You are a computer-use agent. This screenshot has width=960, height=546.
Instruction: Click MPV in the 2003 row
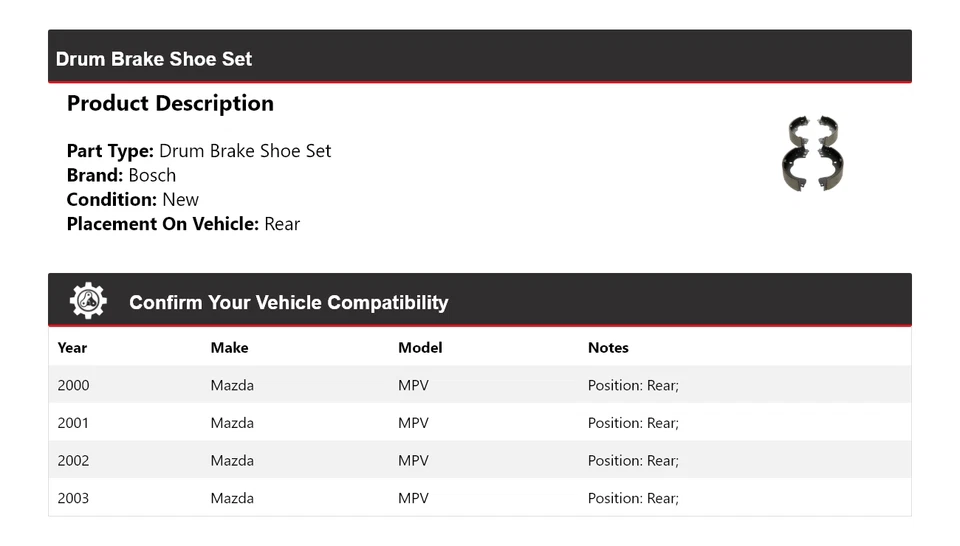click(x=413, y=498)
